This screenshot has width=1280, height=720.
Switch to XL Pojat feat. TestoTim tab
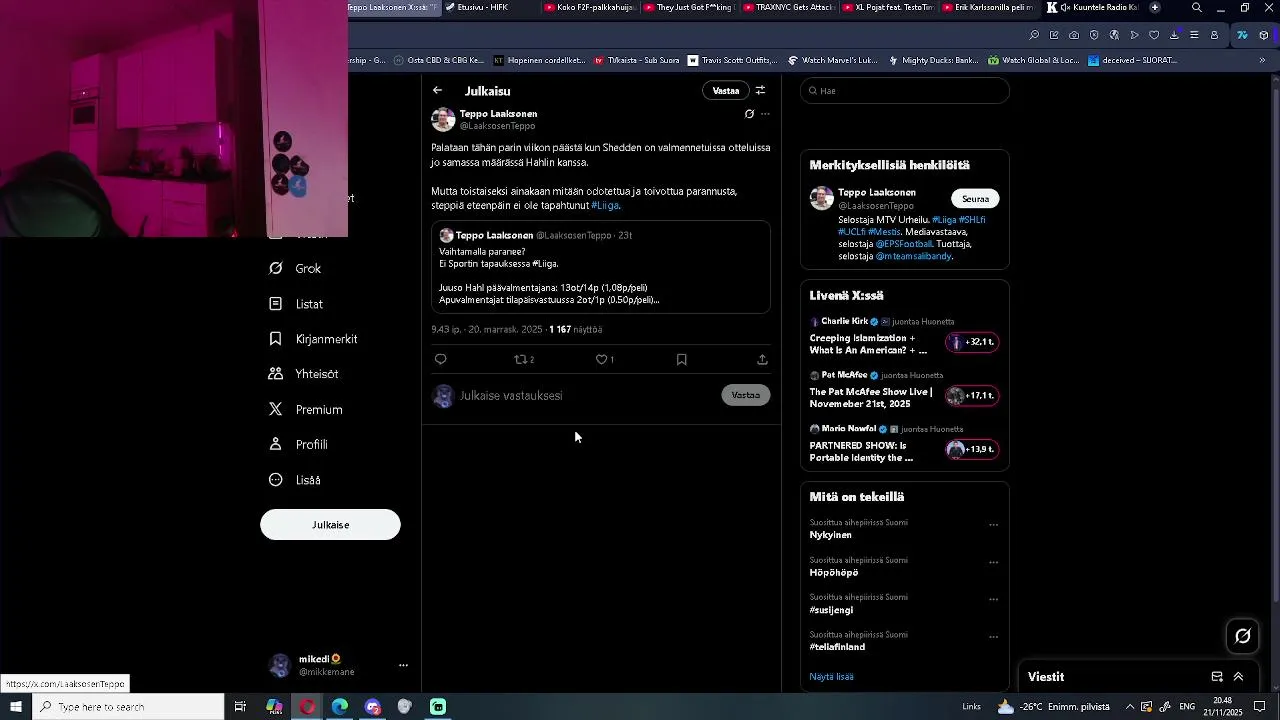coord(890,7)
